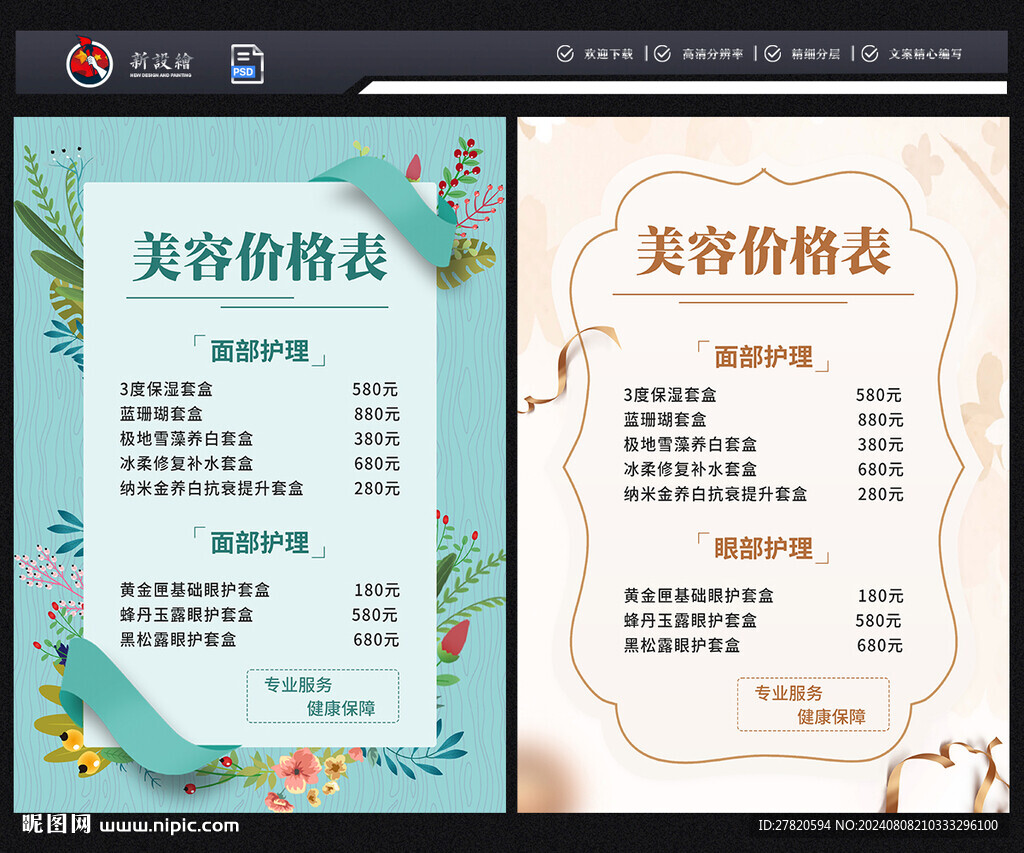1024x853 pixels.
Task: Click 冰柔修复补水套盒 in the orange poster
Action: 690,470
